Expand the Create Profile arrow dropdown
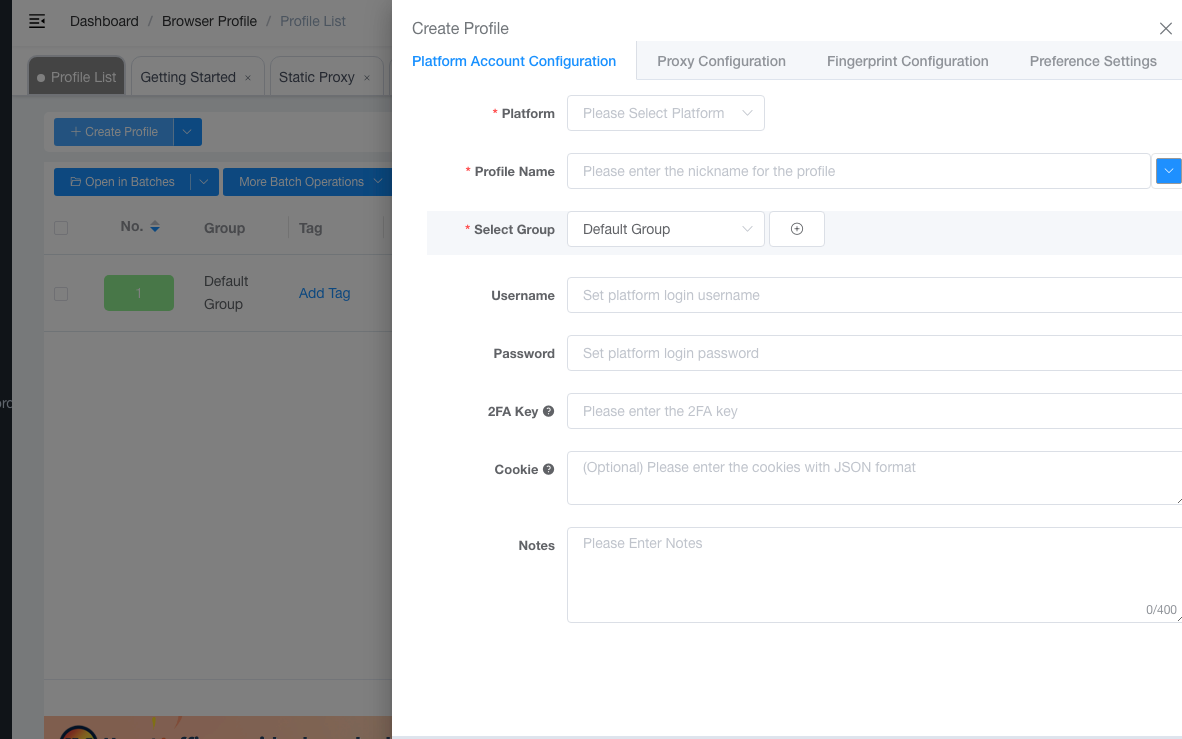This screenshot has height=739, width=1182. tap(188, 132)
